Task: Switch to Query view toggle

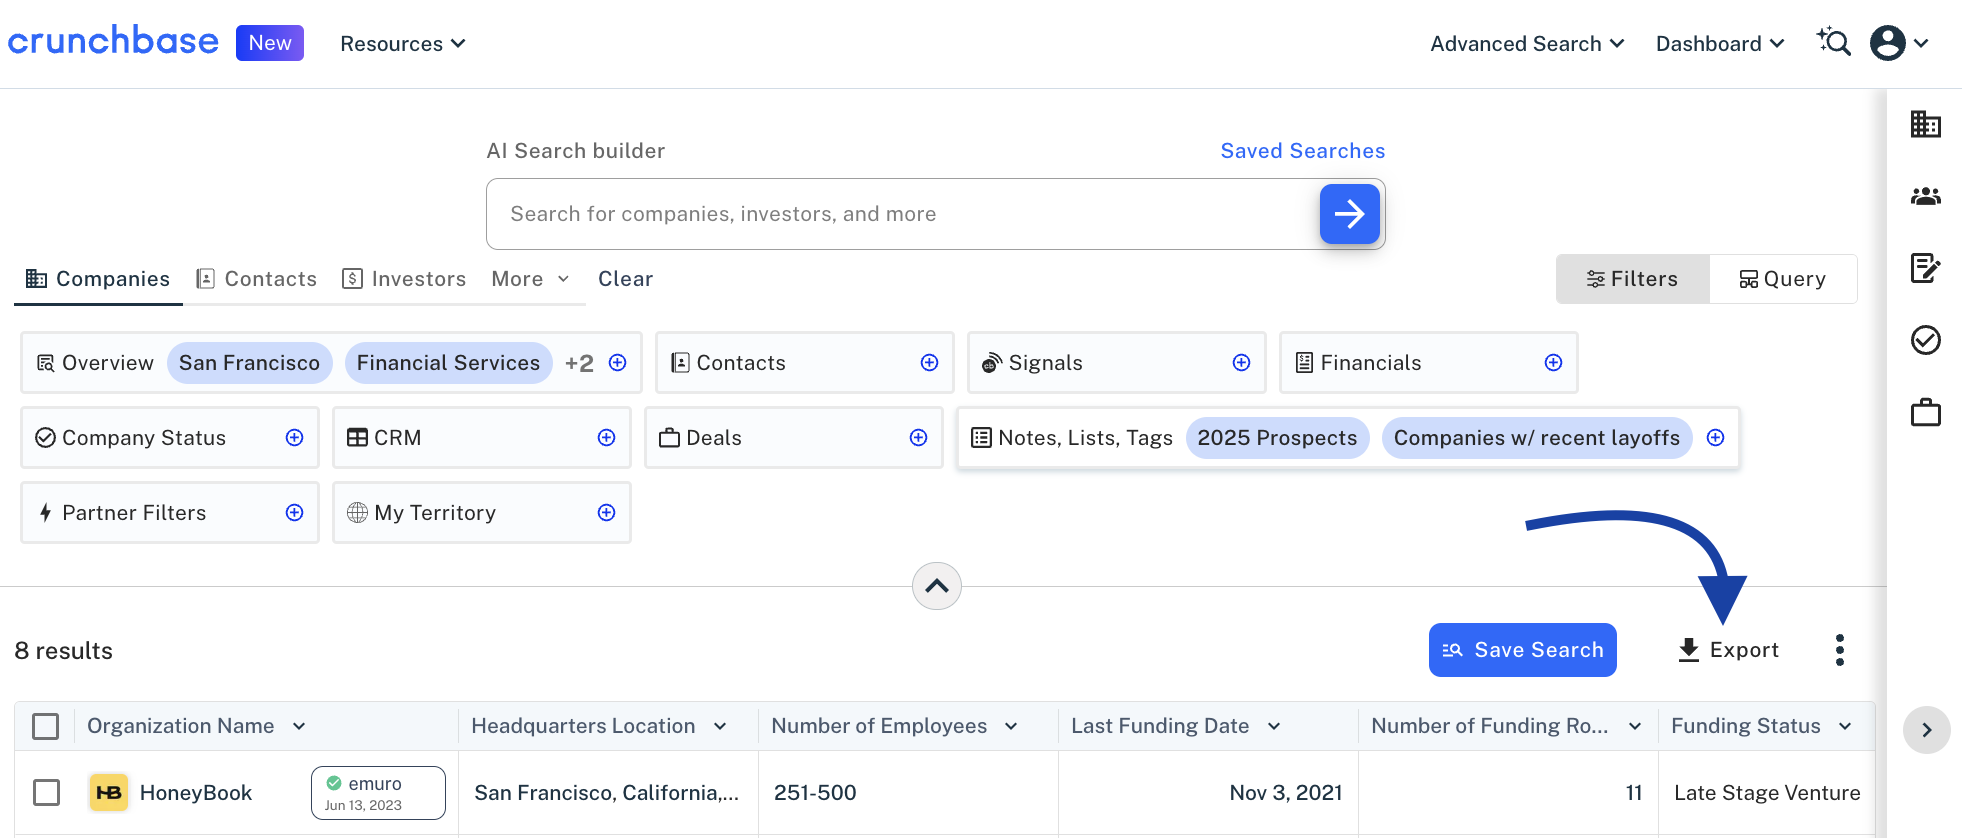Action: [1783, 279]
